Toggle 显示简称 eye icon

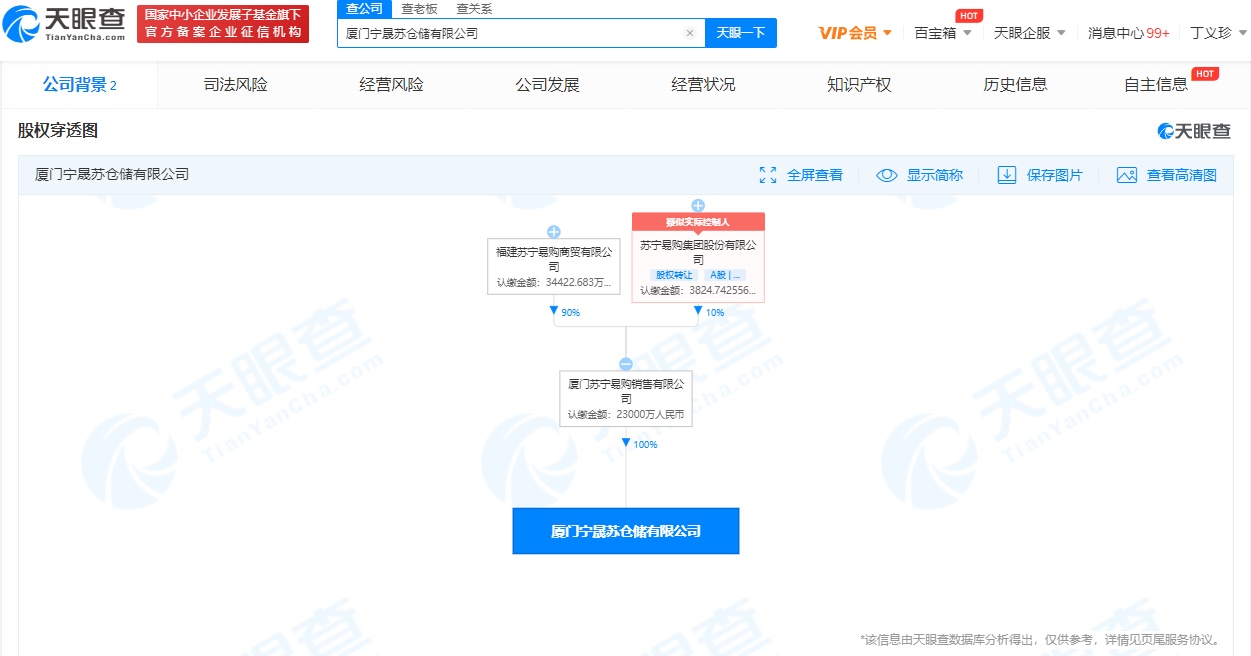[887, 175]
